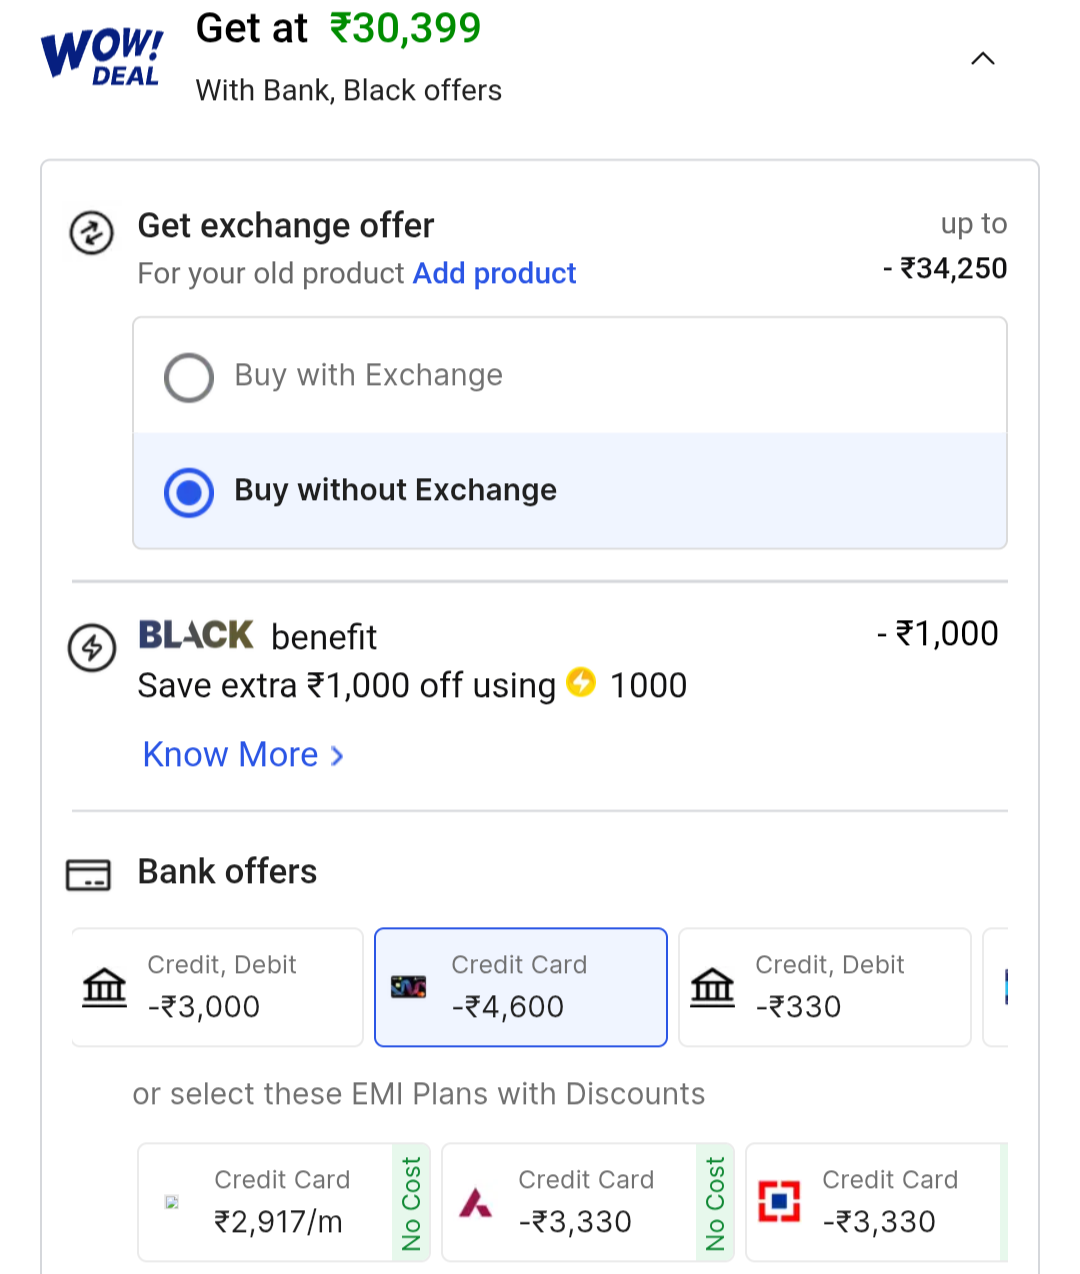This screenshot has width=1080, height=1274.
Task: Click the HDFC bank logo icon
Action: point(780,1202)
